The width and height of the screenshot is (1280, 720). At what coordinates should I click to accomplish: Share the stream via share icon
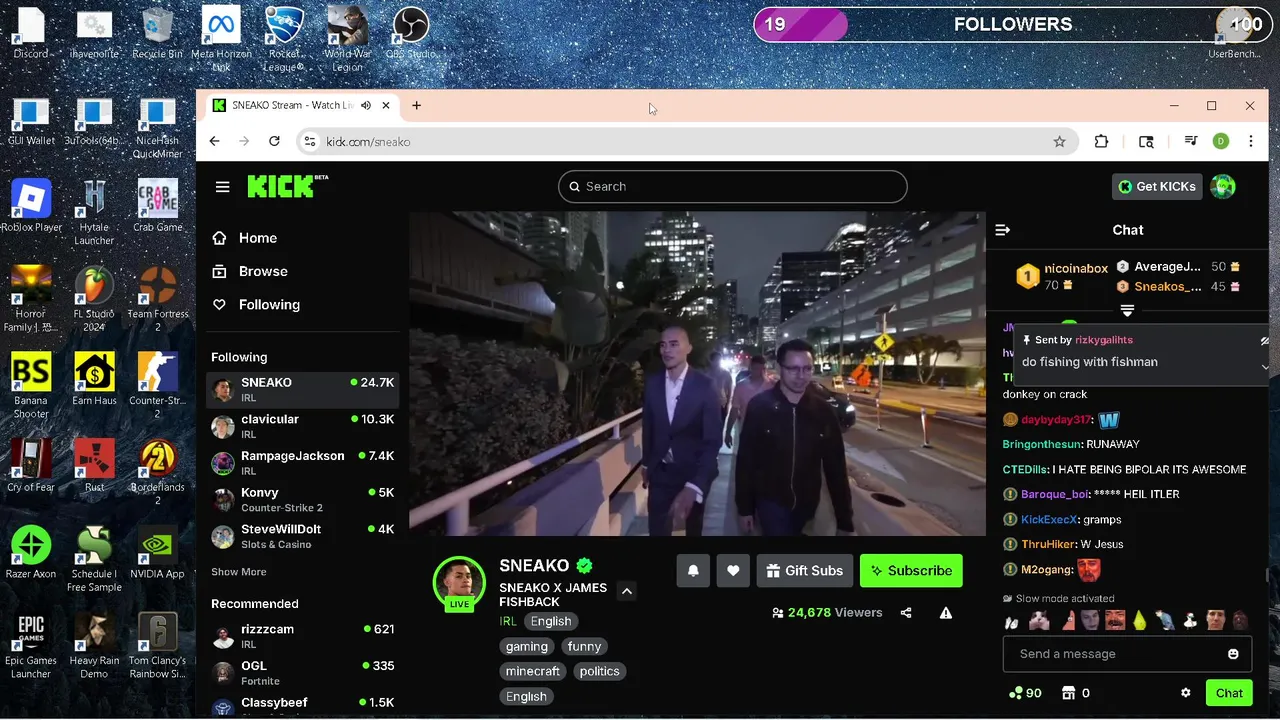coord(906,613)
